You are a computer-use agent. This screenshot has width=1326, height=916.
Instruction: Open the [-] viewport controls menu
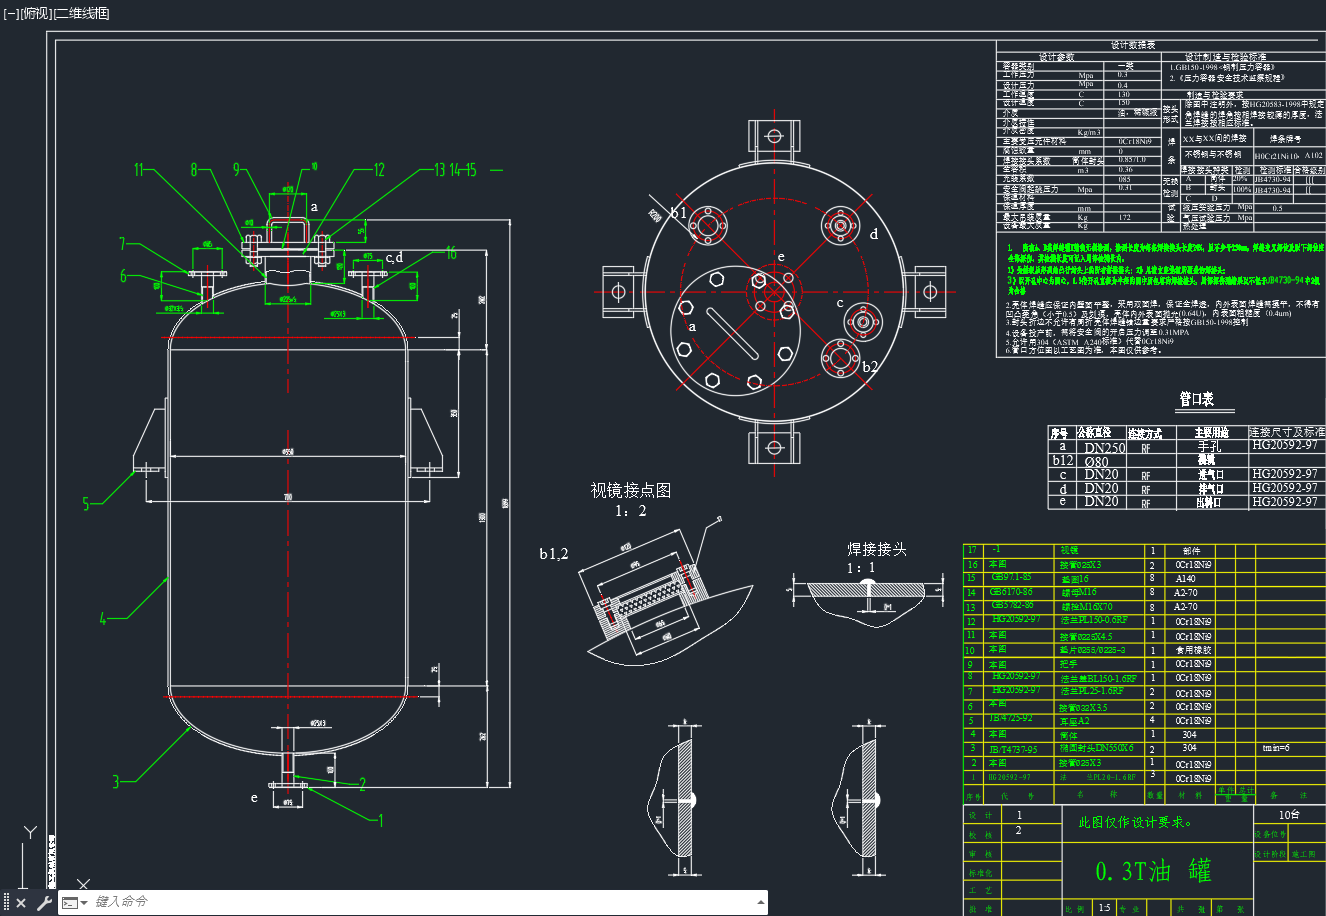click(11, 13)
